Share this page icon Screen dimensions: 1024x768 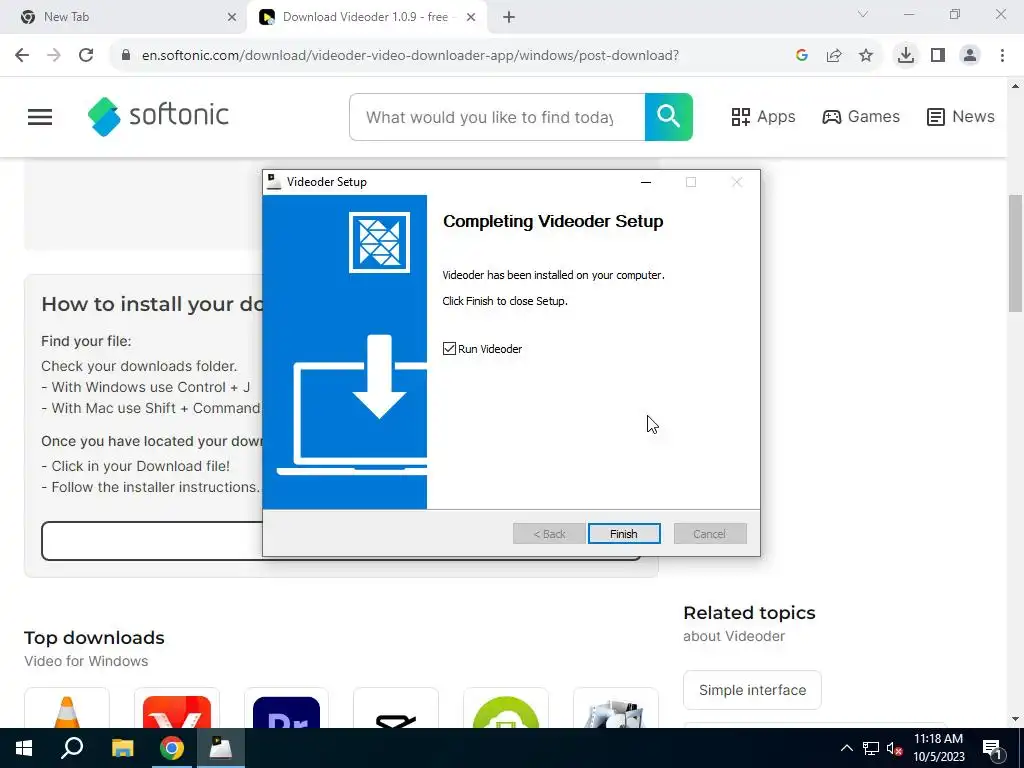tap(834, 55)
